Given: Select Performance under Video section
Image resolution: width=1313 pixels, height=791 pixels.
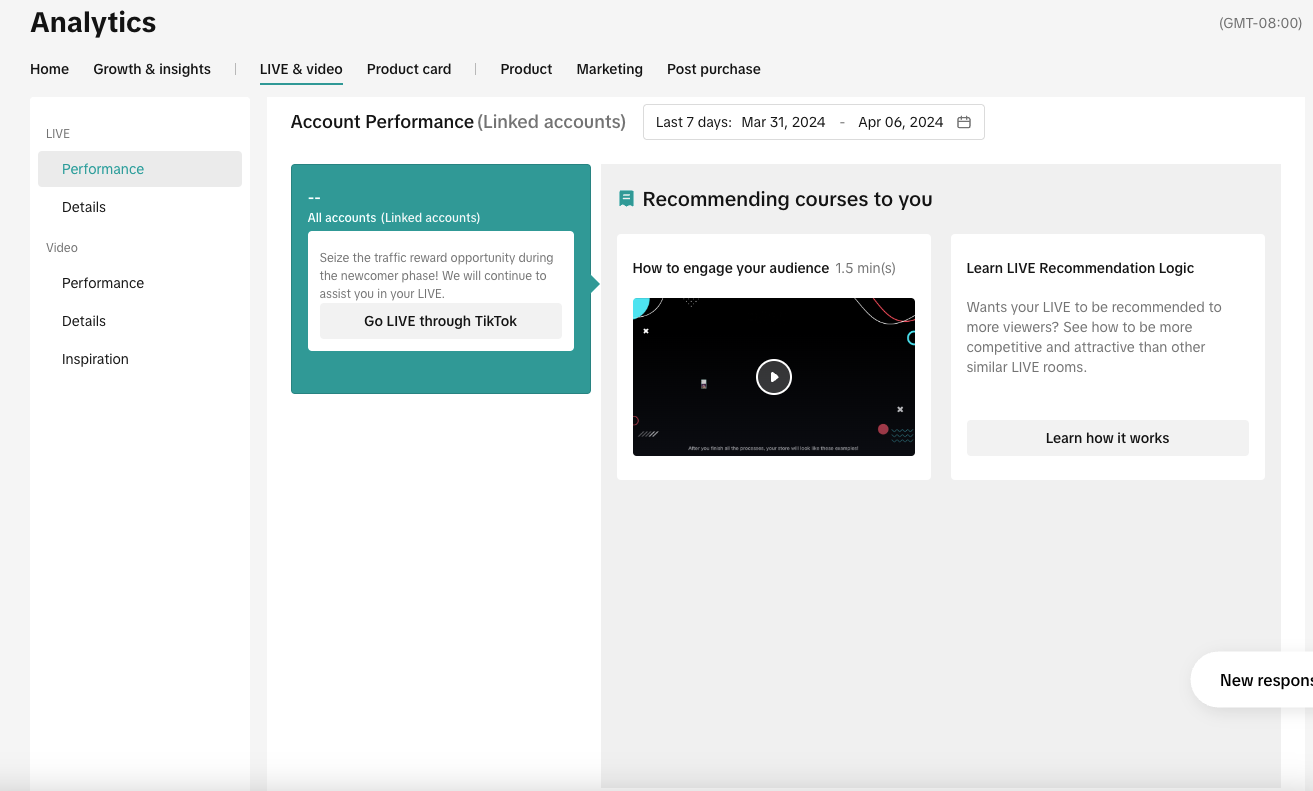Looking at the screenshot, I should pos(103,283).
